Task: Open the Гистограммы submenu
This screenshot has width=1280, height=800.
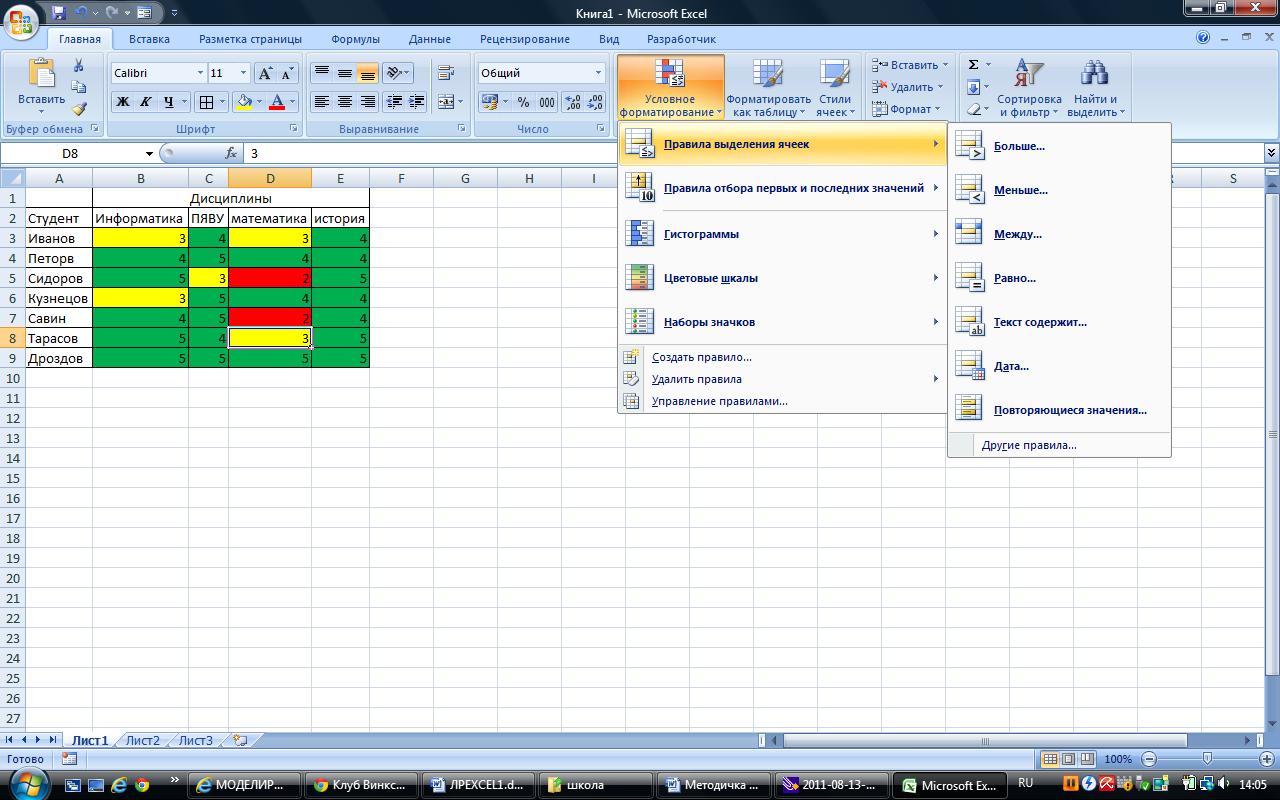Action: click(783, 234)
